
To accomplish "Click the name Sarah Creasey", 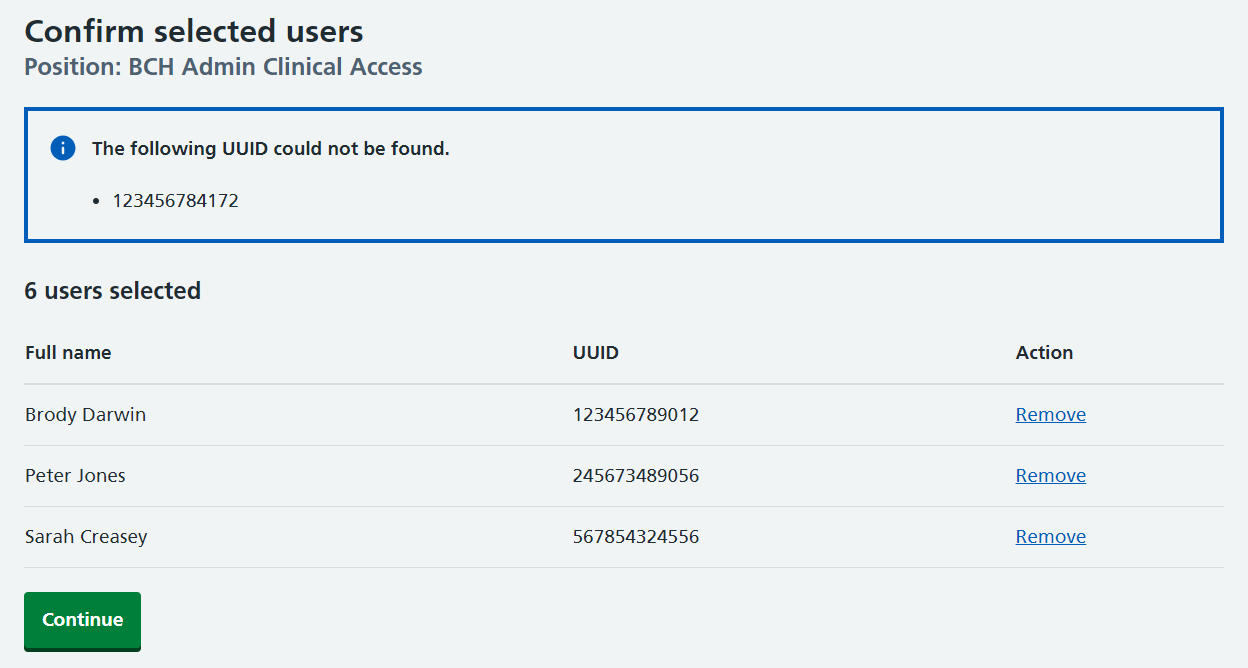I will click(x=86, y=537).
